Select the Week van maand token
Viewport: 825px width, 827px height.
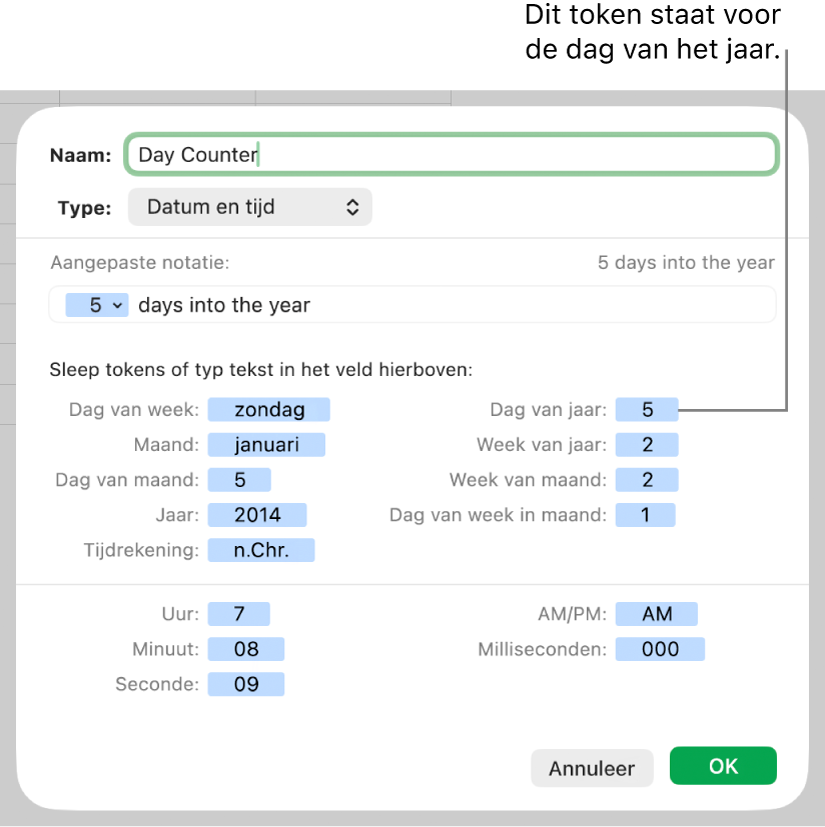(x=647, y=480)
